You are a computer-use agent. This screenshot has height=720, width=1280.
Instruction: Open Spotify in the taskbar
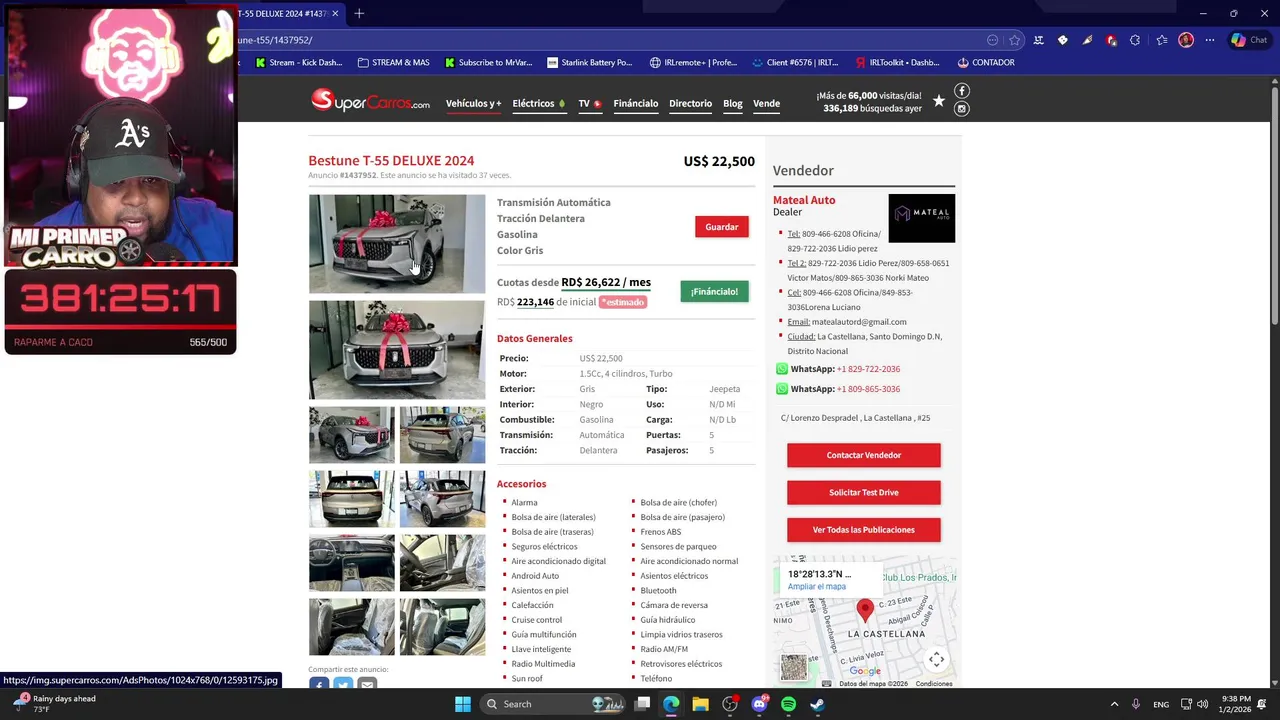coord(788,704)
